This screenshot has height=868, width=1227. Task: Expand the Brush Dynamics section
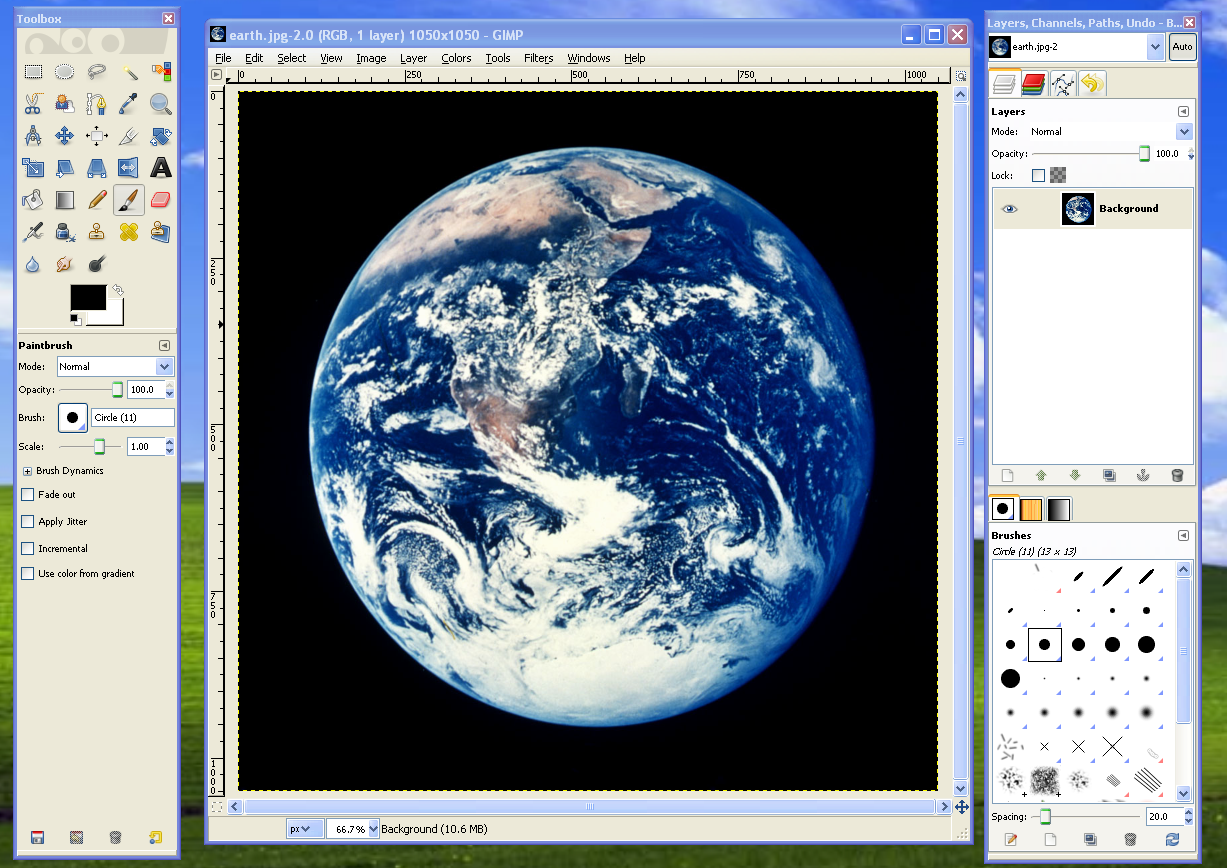27,471
